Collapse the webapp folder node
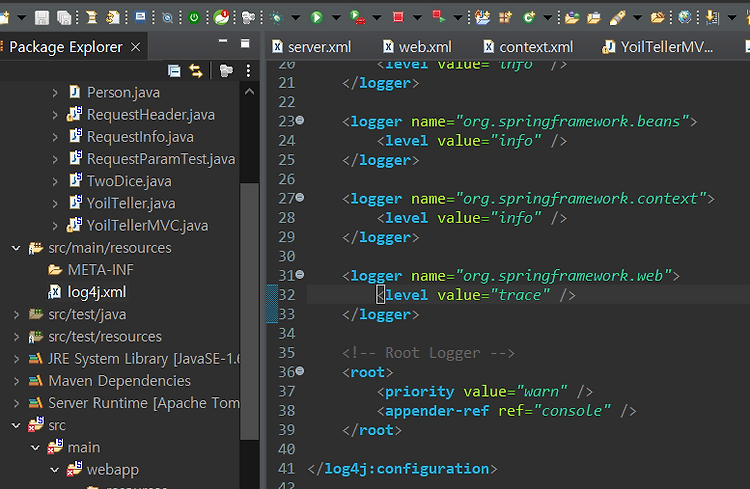This screenshot has height=489, width=750. click(55, 469)
